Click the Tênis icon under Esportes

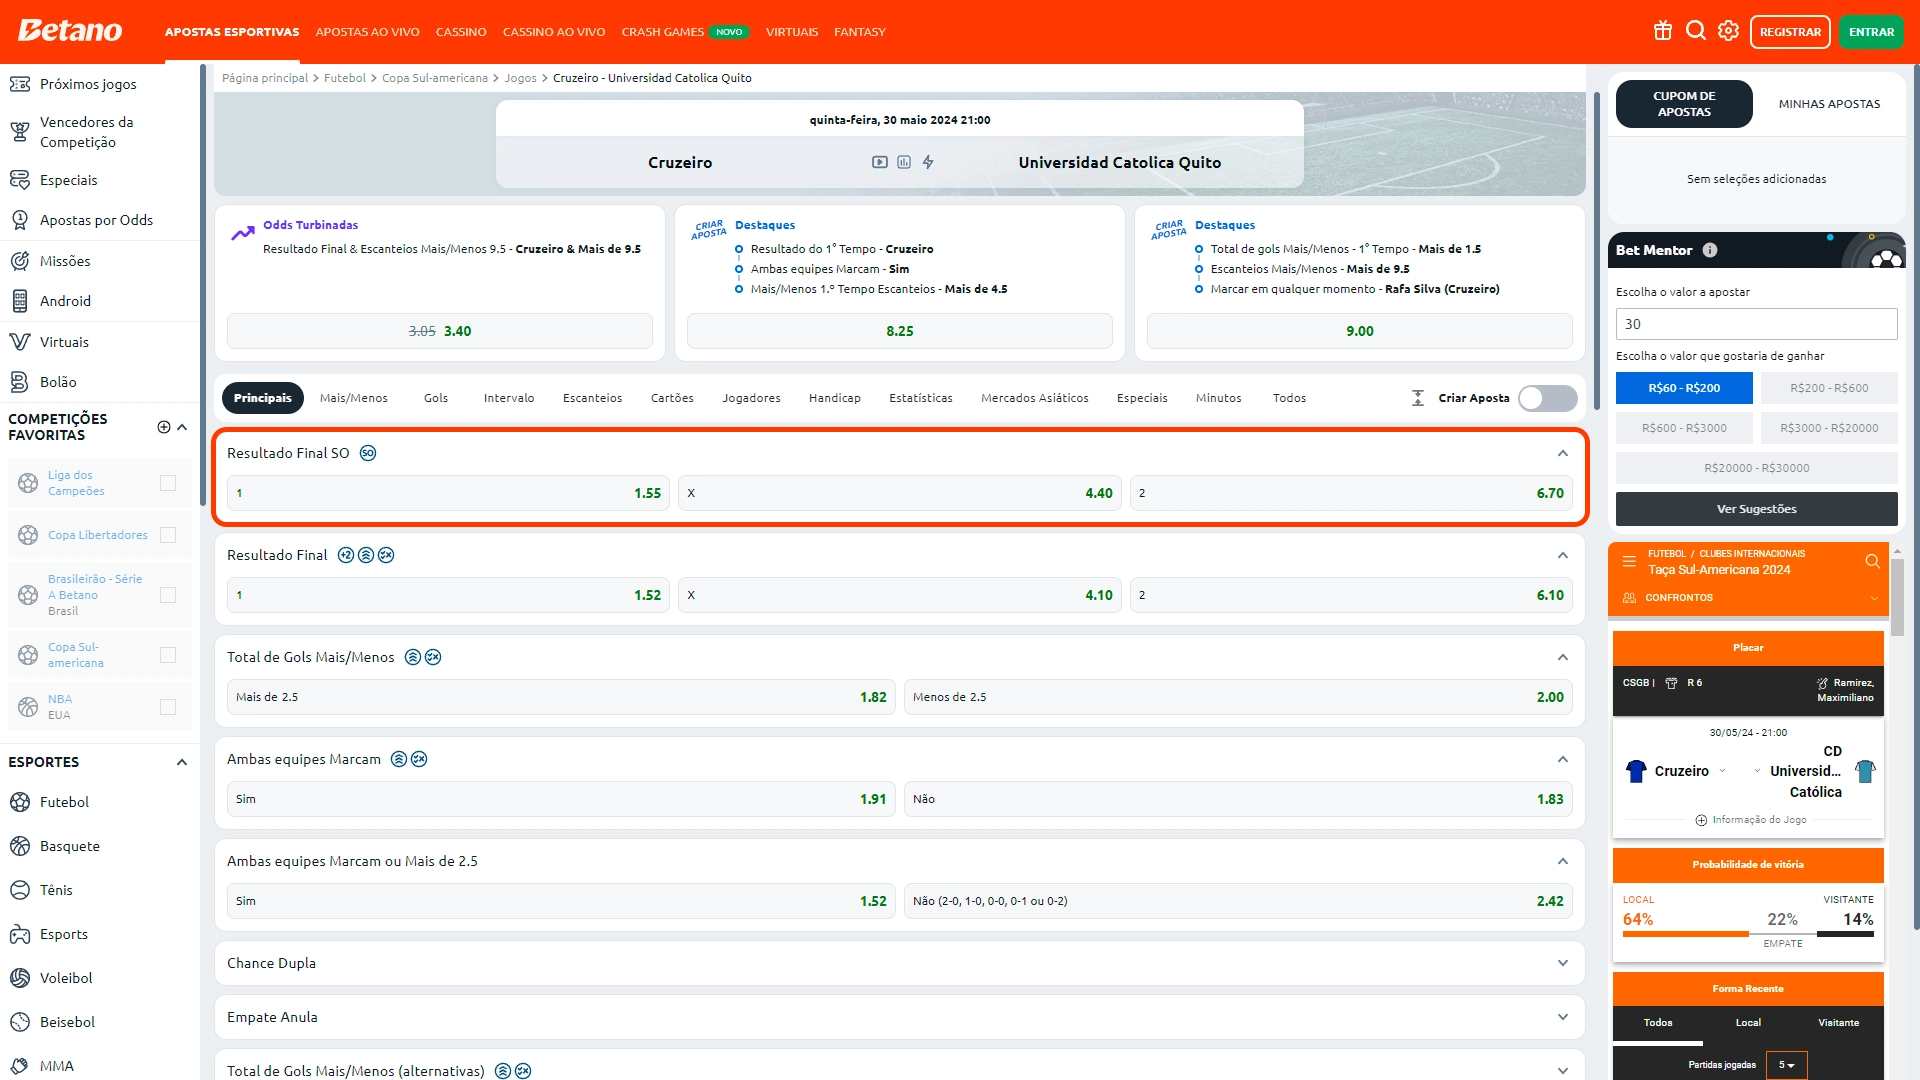20,890
